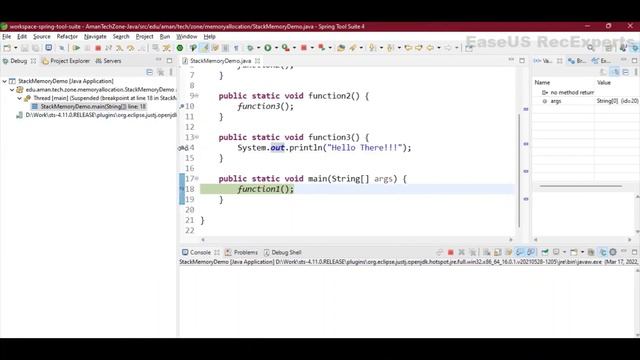Toggle Show Whitespace Characters pilcrow icon
The width and height of the screenshot is (640, 360).
coord(236,48)
